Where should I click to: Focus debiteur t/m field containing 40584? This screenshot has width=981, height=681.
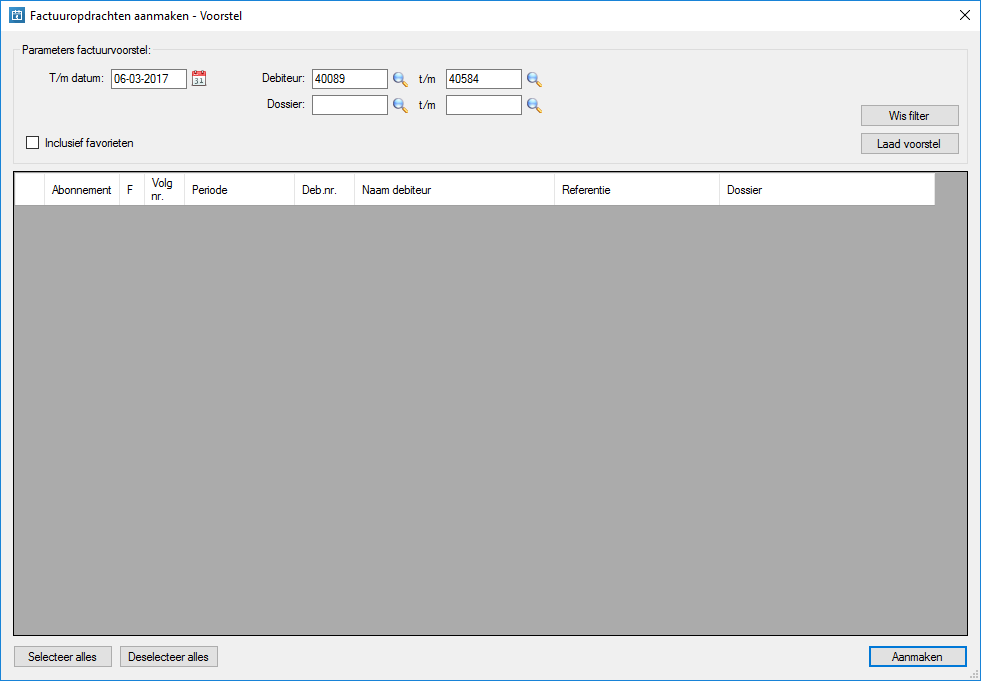484,79
